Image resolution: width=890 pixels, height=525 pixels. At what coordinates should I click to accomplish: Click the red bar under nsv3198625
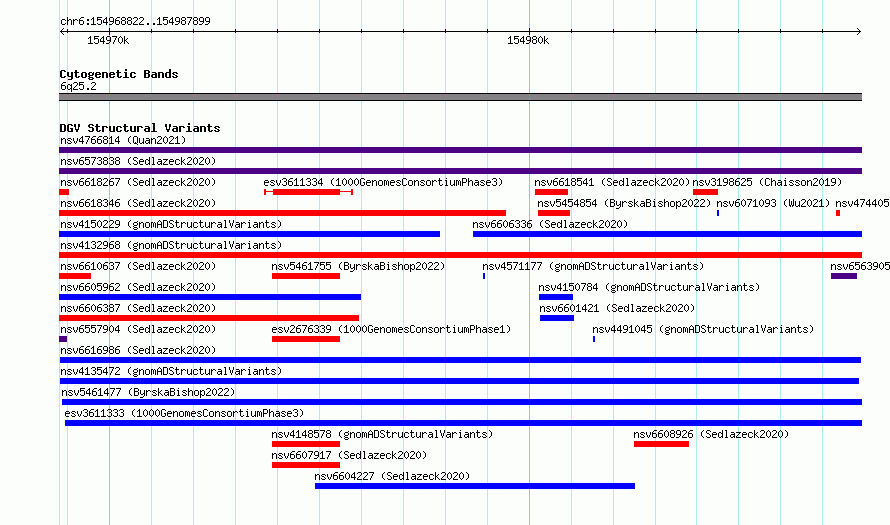click(706, 192)
